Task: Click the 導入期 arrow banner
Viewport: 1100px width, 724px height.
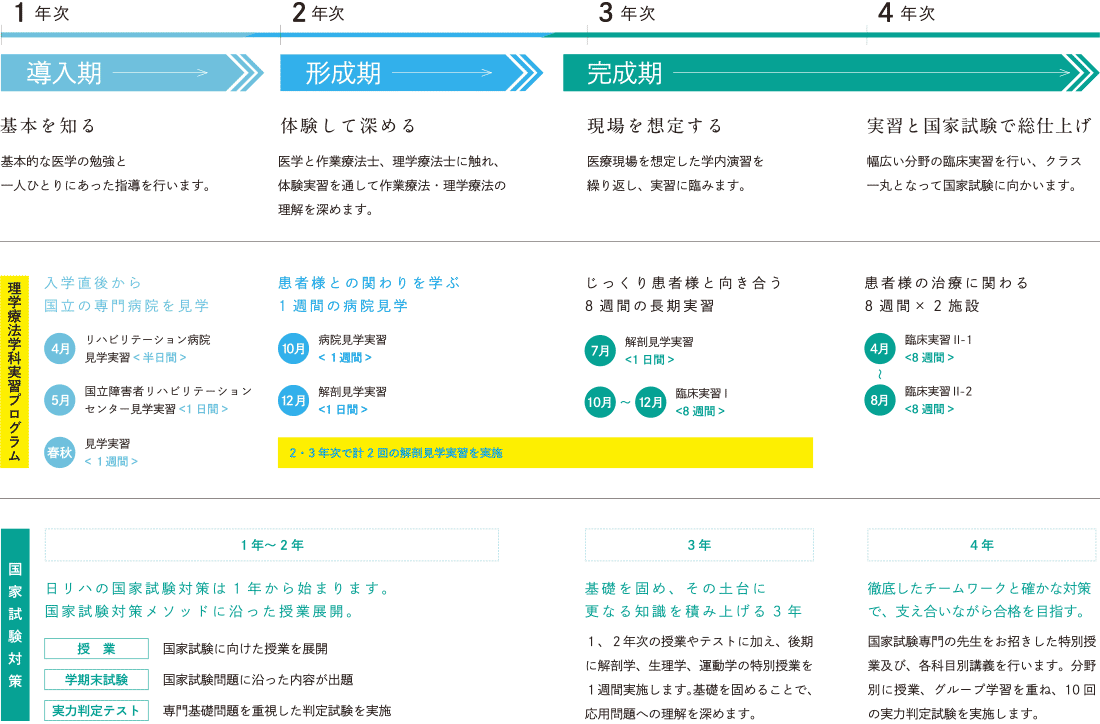Action: pyautogui.click(x=130, y=73)
